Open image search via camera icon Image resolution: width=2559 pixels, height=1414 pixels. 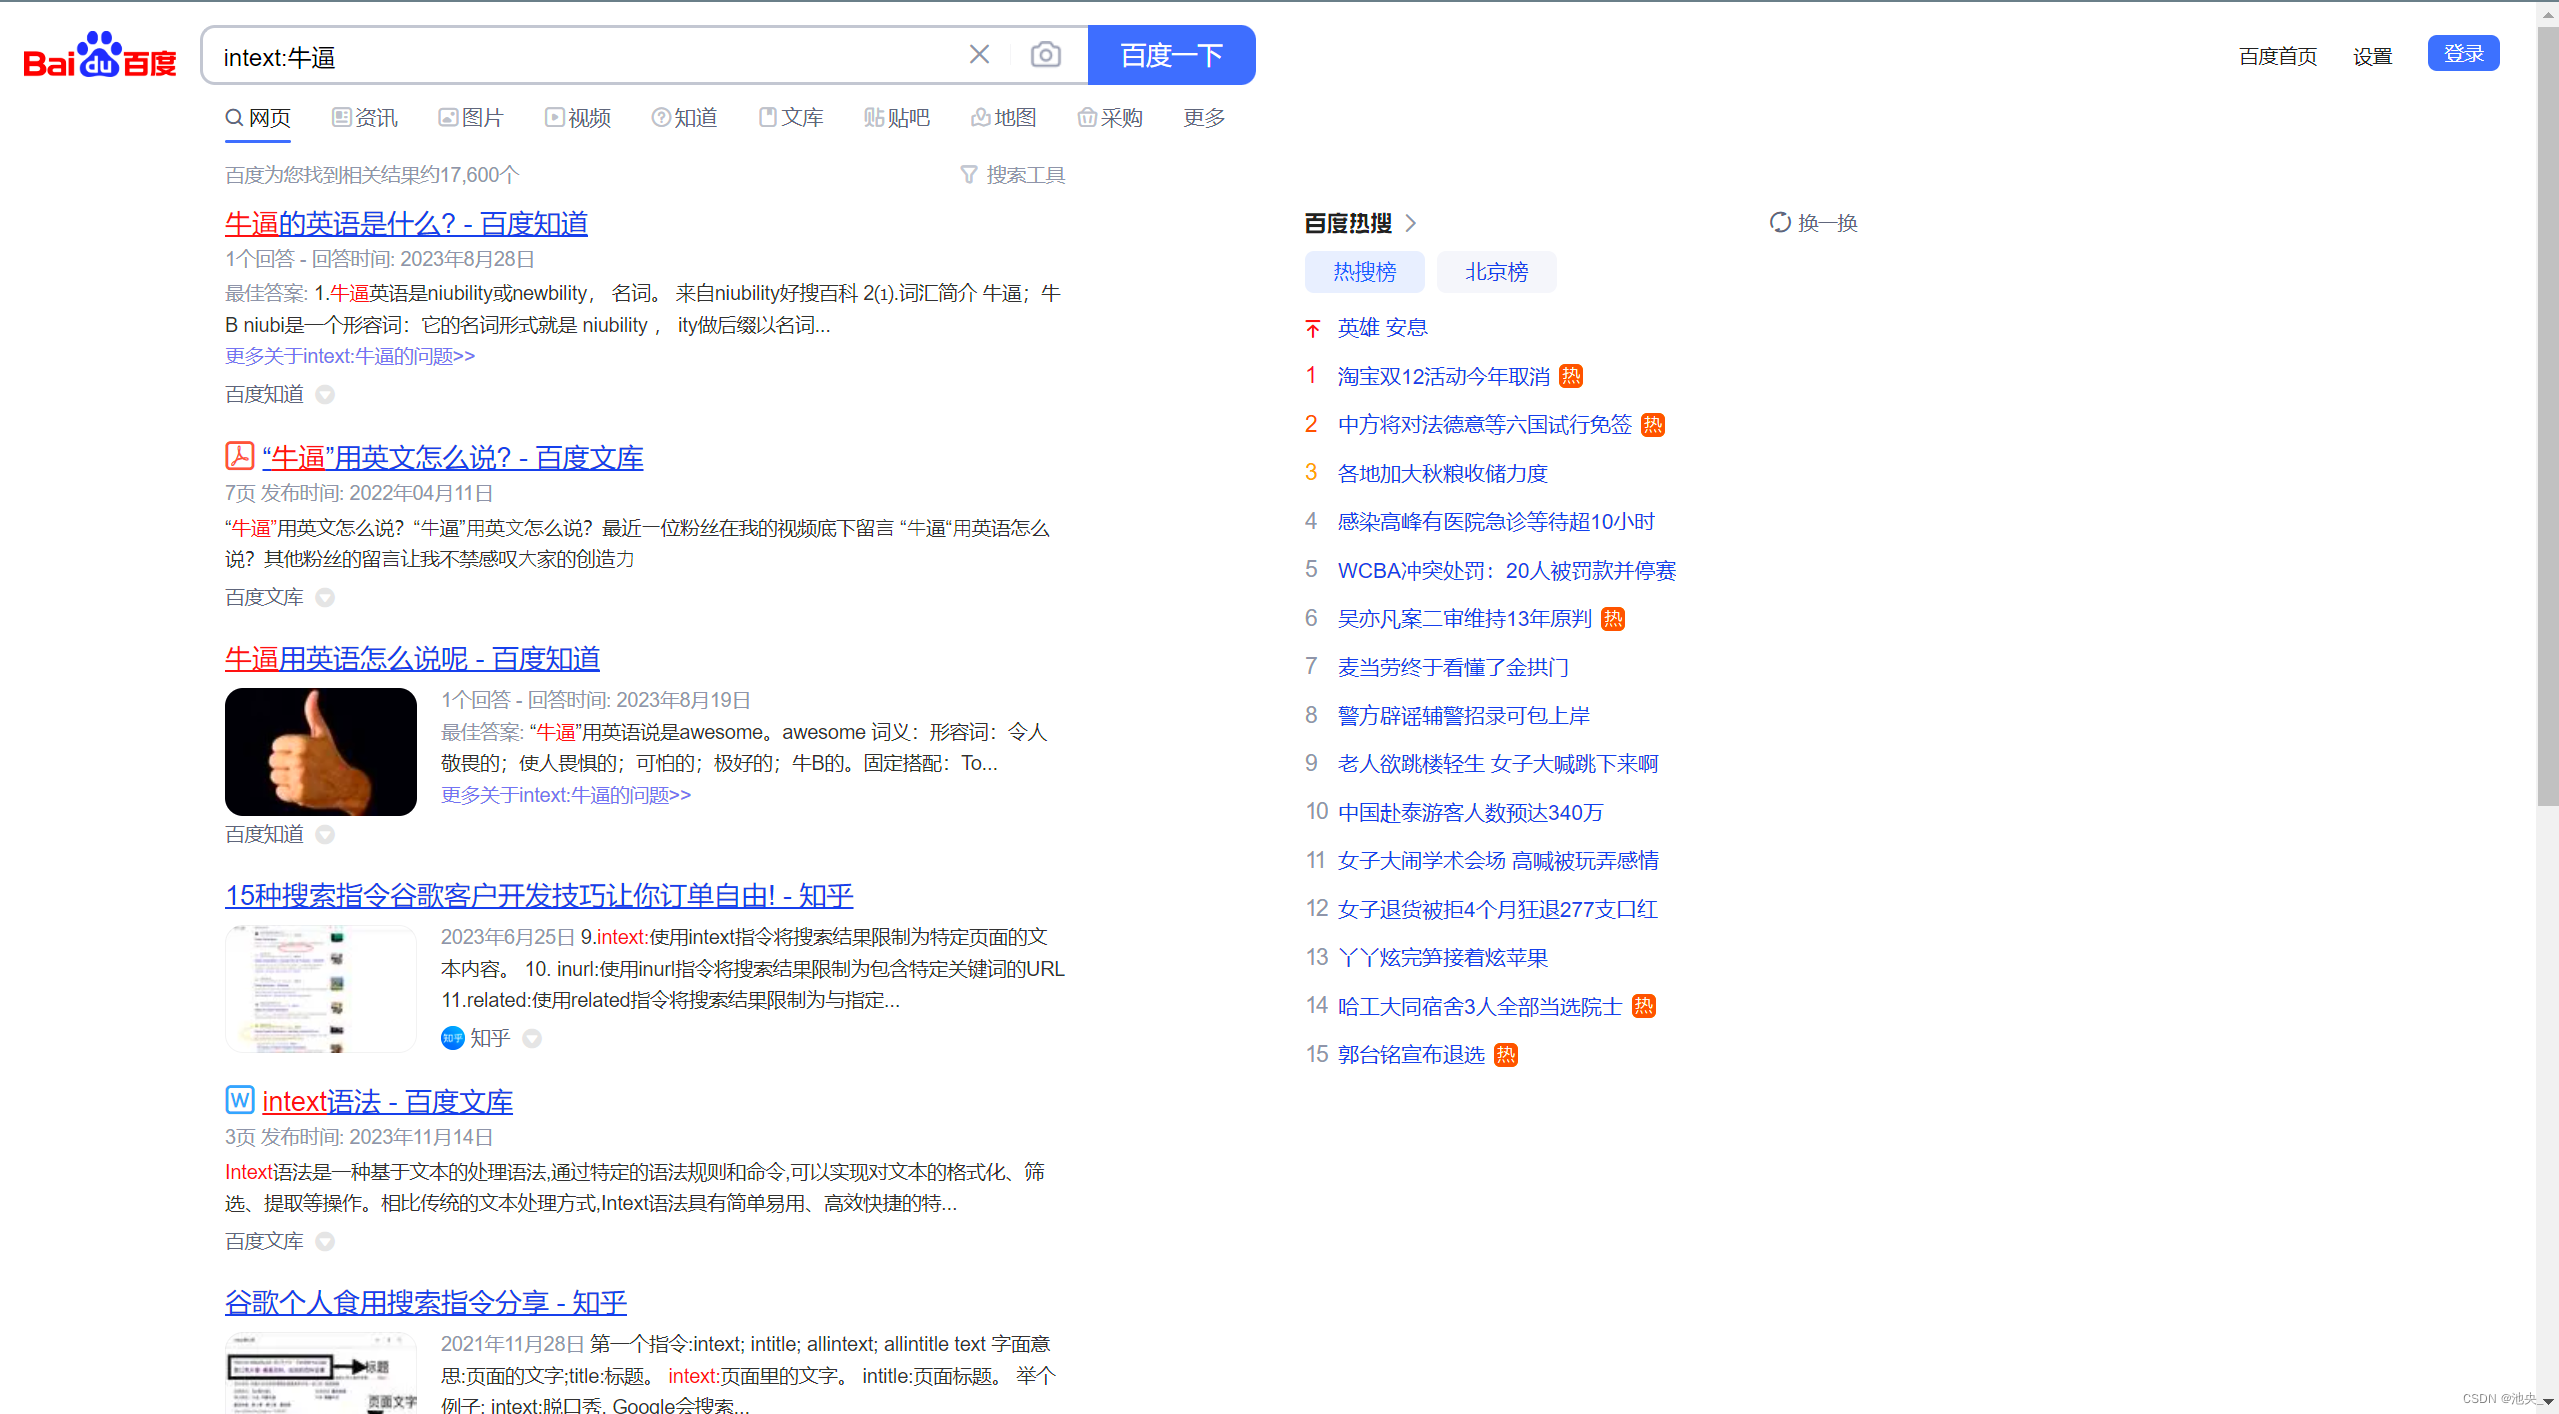(x=1045, y=55)
